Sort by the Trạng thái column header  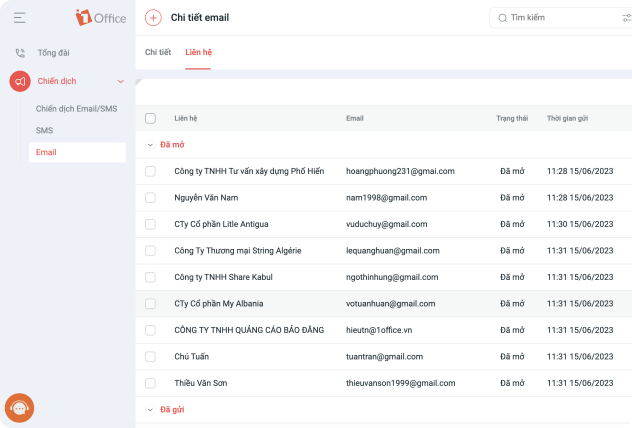[512, 118]
